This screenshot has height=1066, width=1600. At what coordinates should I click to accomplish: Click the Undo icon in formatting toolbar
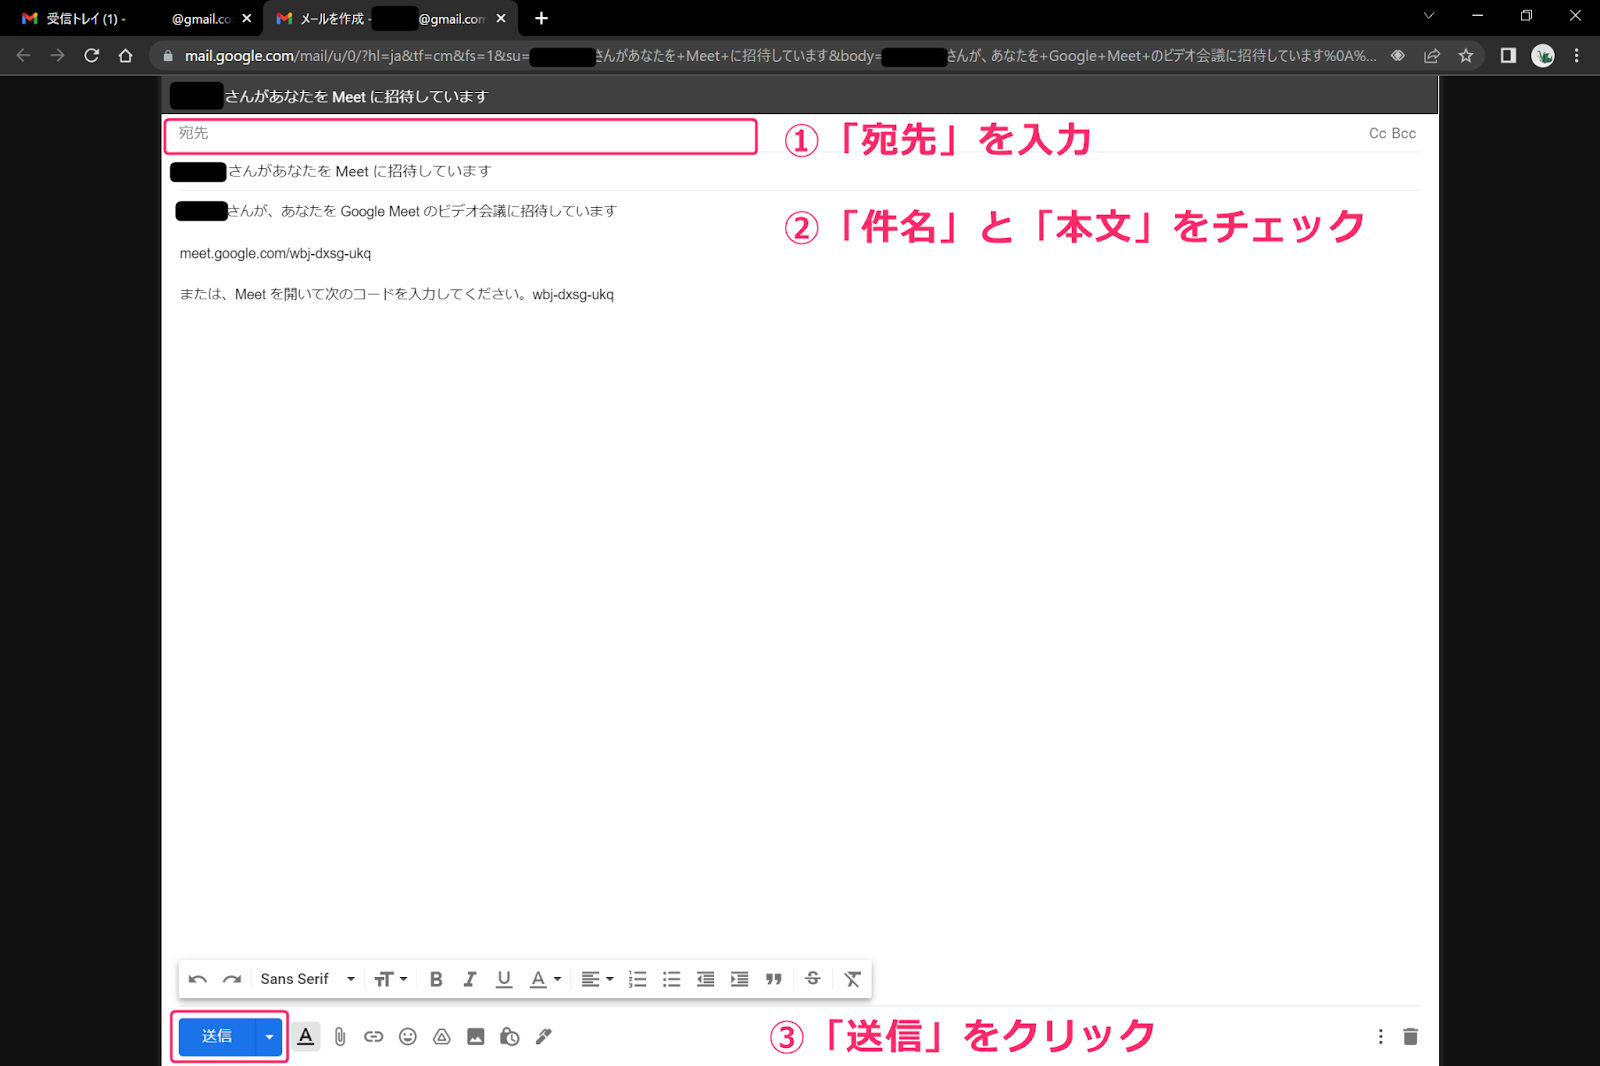coord(198,979)
